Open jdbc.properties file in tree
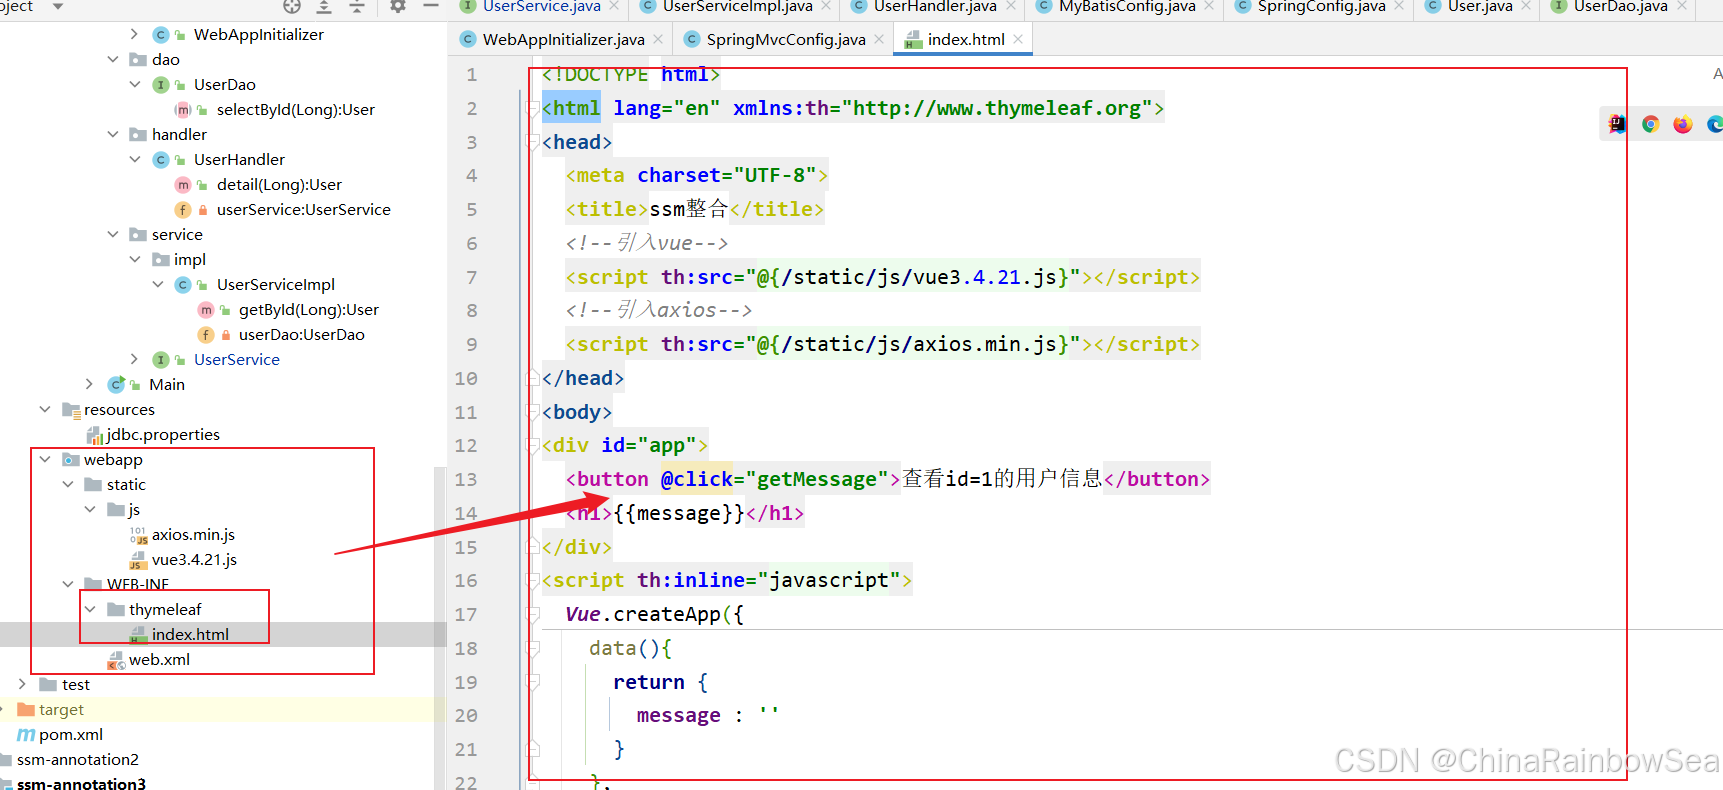Viewport: 1723px width, 790px height. pos(163,434)
